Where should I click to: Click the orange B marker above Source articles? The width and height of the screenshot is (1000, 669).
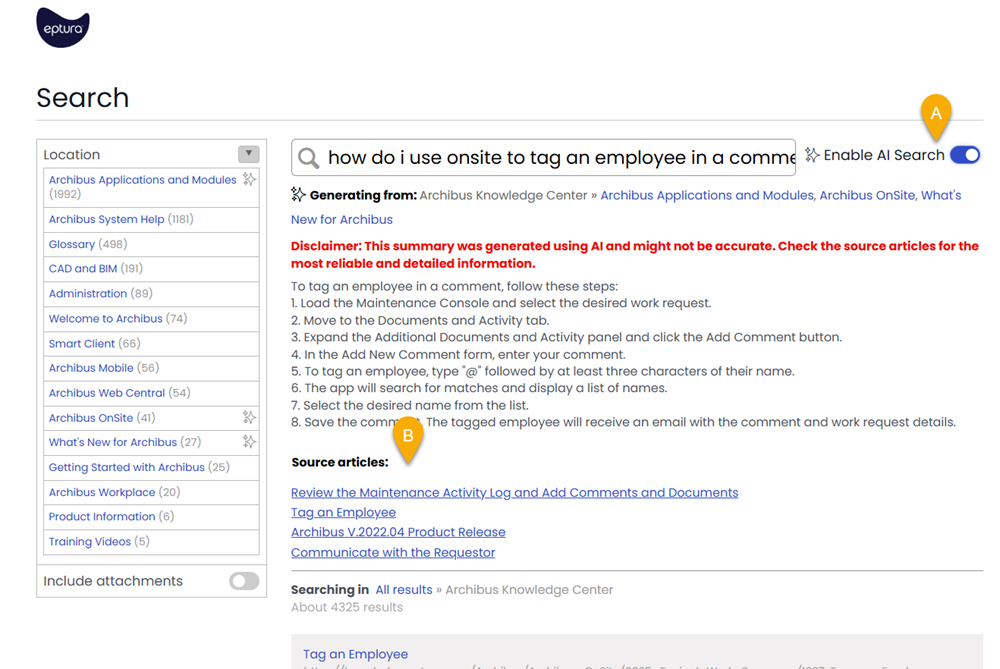[x=409, y=438]
